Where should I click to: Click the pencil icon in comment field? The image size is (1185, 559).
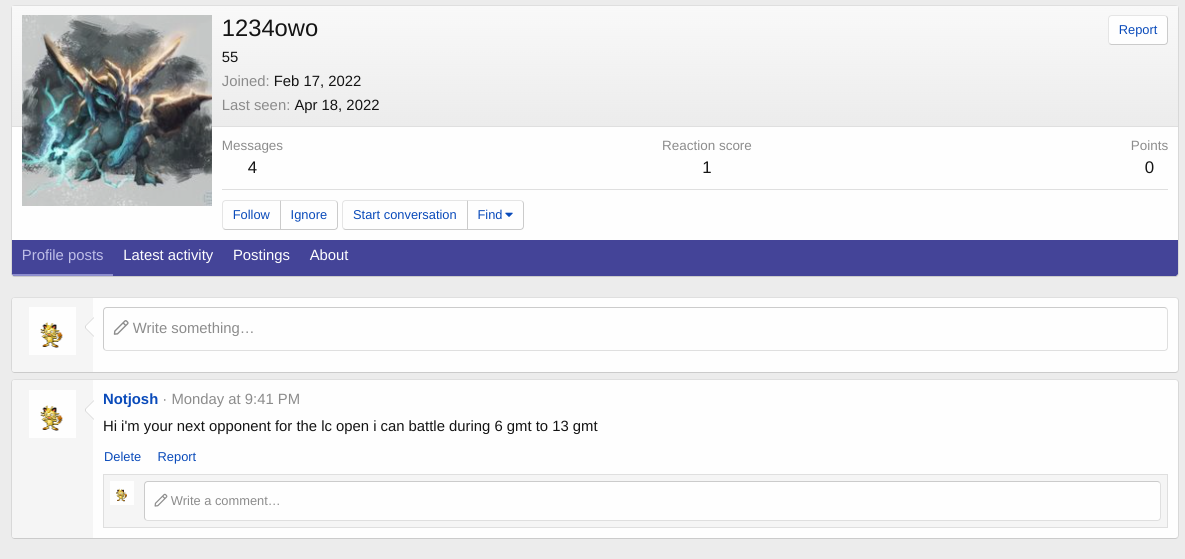point(160,500)
